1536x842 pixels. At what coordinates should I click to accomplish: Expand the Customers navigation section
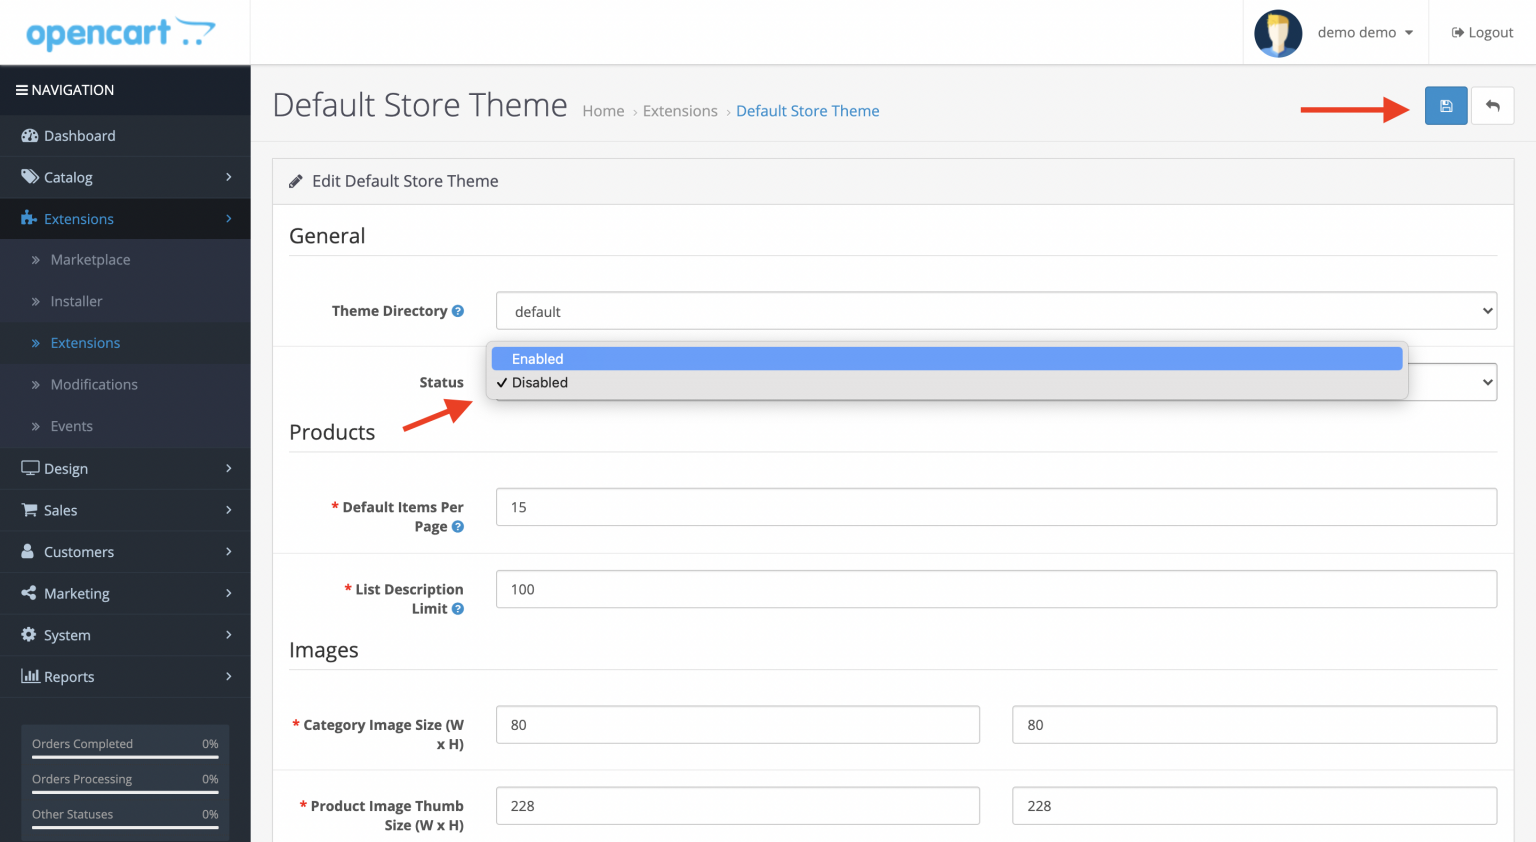click(x=78, y=551)
